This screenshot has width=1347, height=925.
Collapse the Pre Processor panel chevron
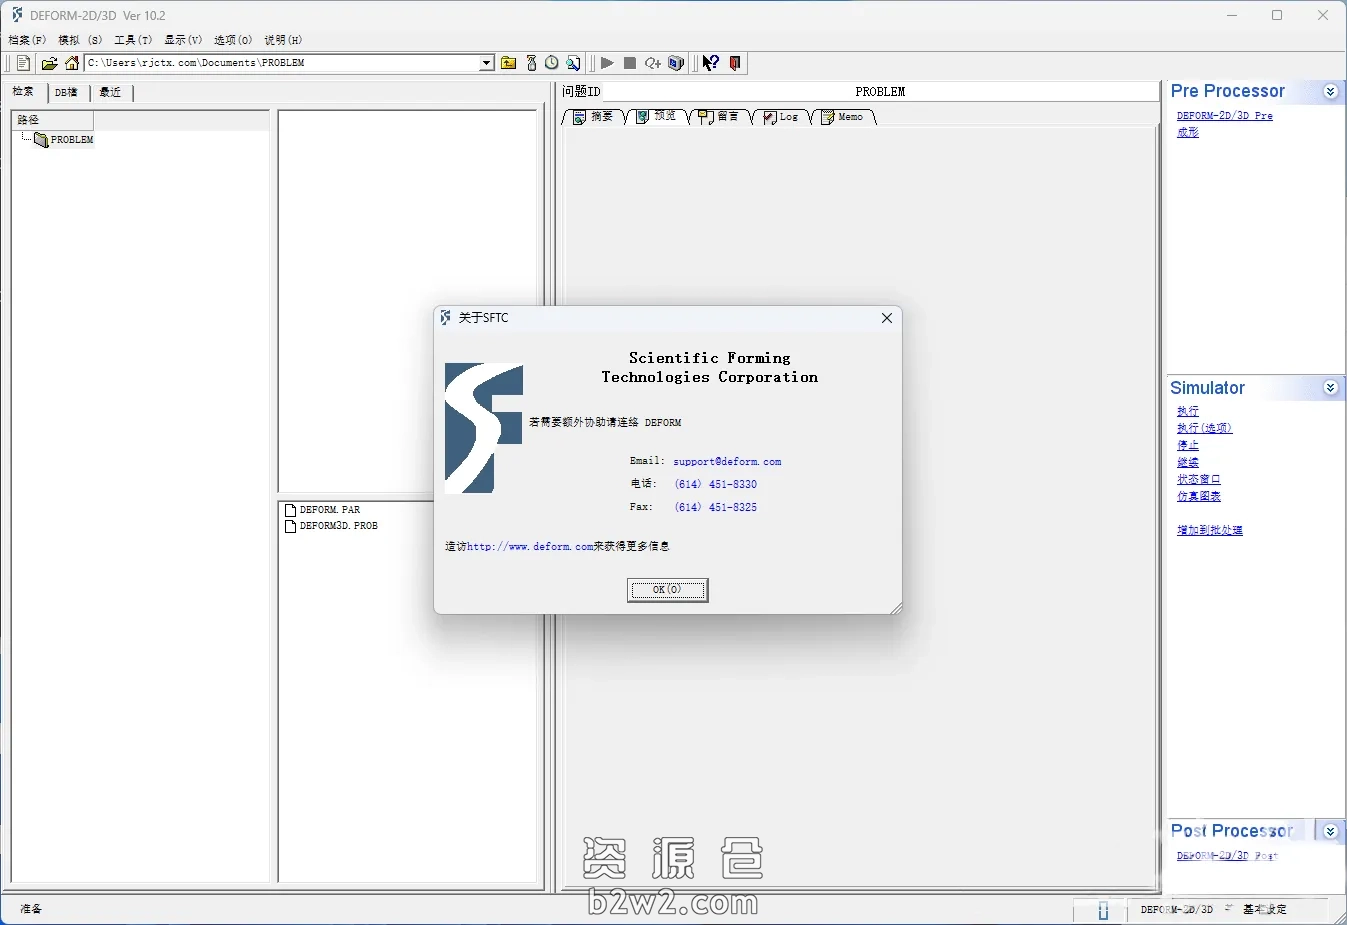coord(1330,91)
